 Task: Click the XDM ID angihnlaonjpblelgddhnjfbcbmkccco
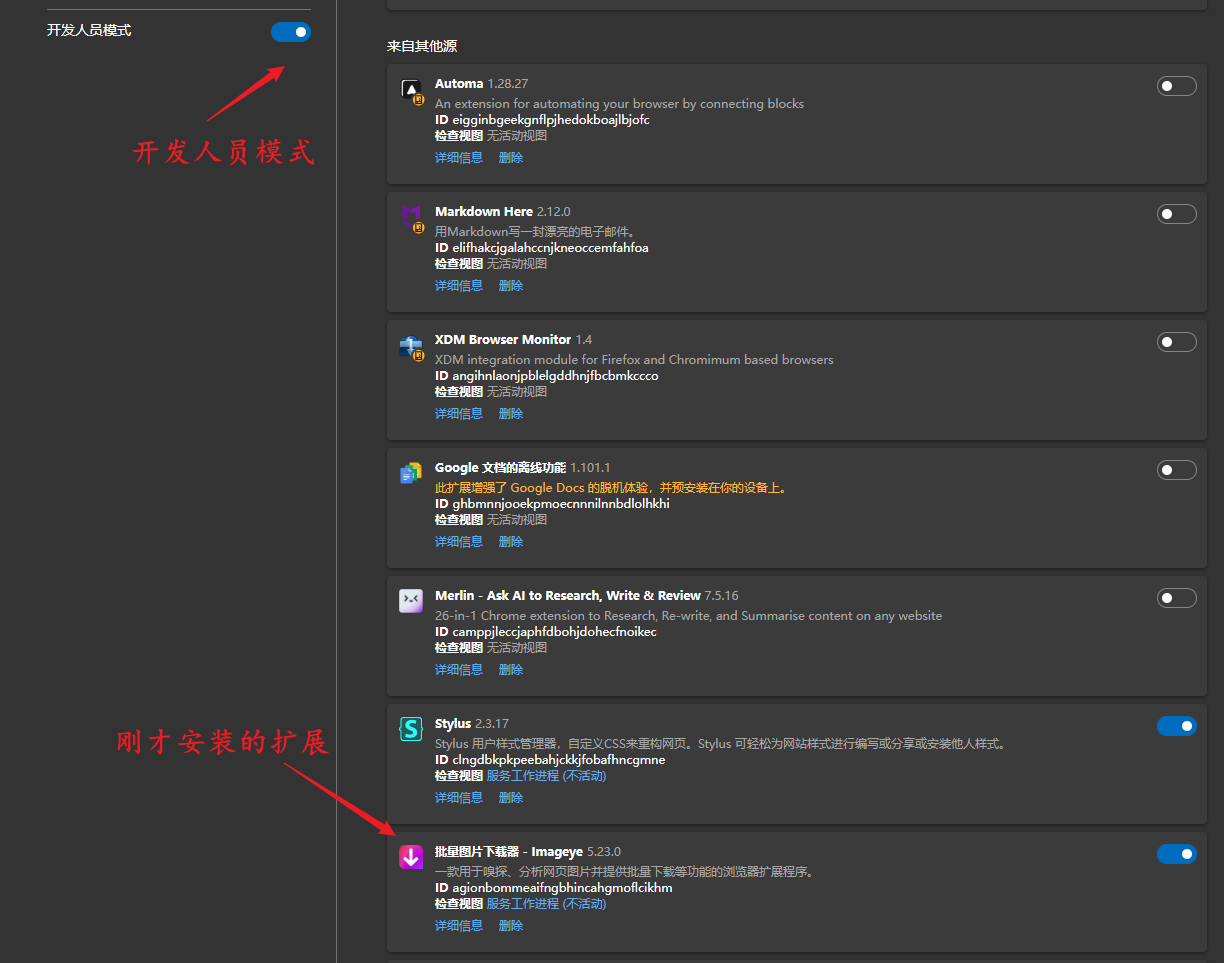click(x=547, y=376)
